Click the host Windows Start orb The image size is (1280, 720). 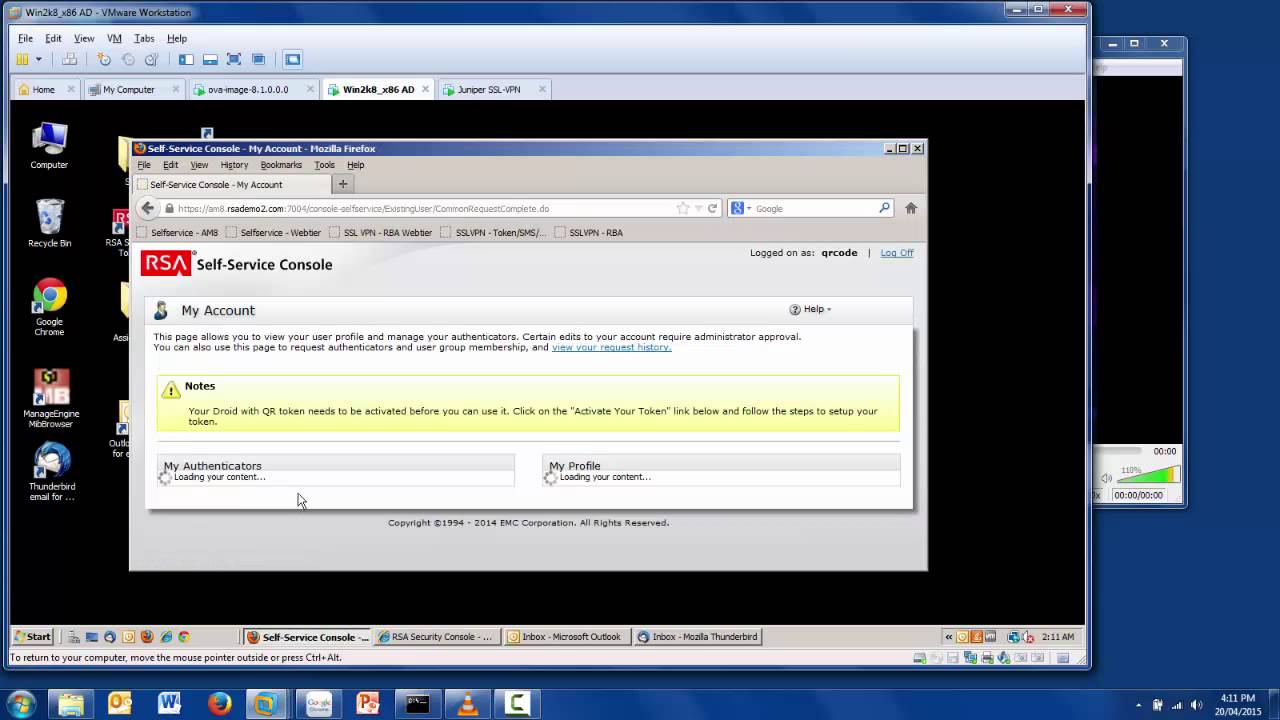coord(22,704)
